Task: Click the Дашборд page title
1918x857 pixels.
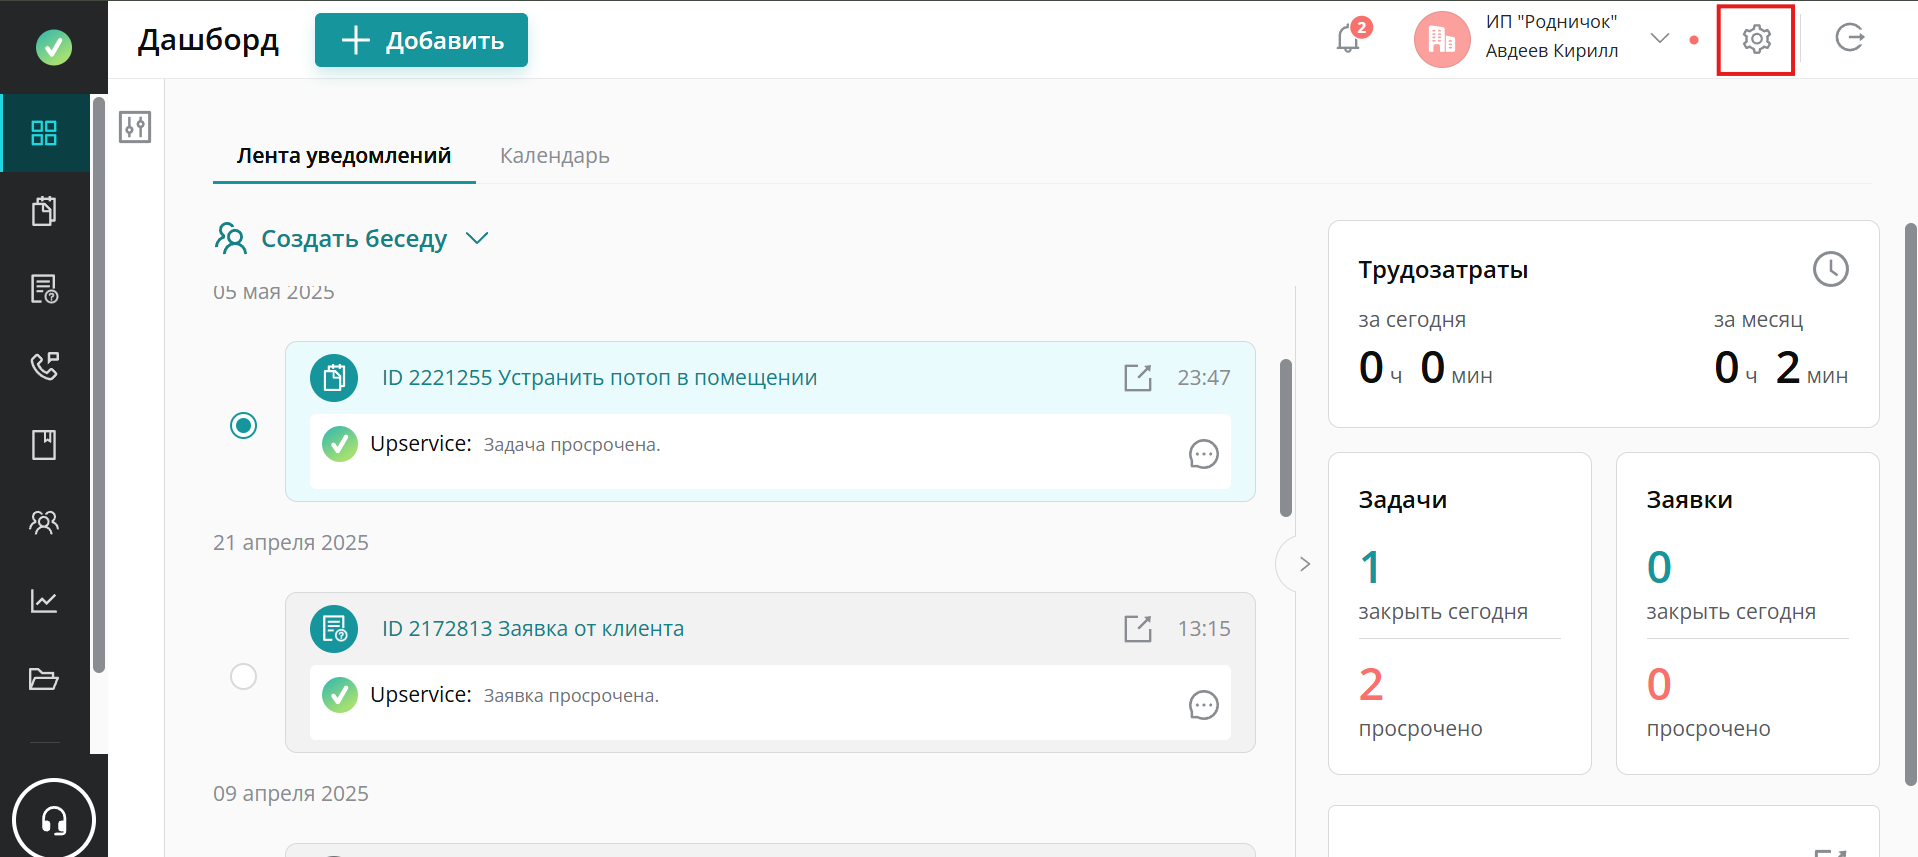Action: coord(208,40)
